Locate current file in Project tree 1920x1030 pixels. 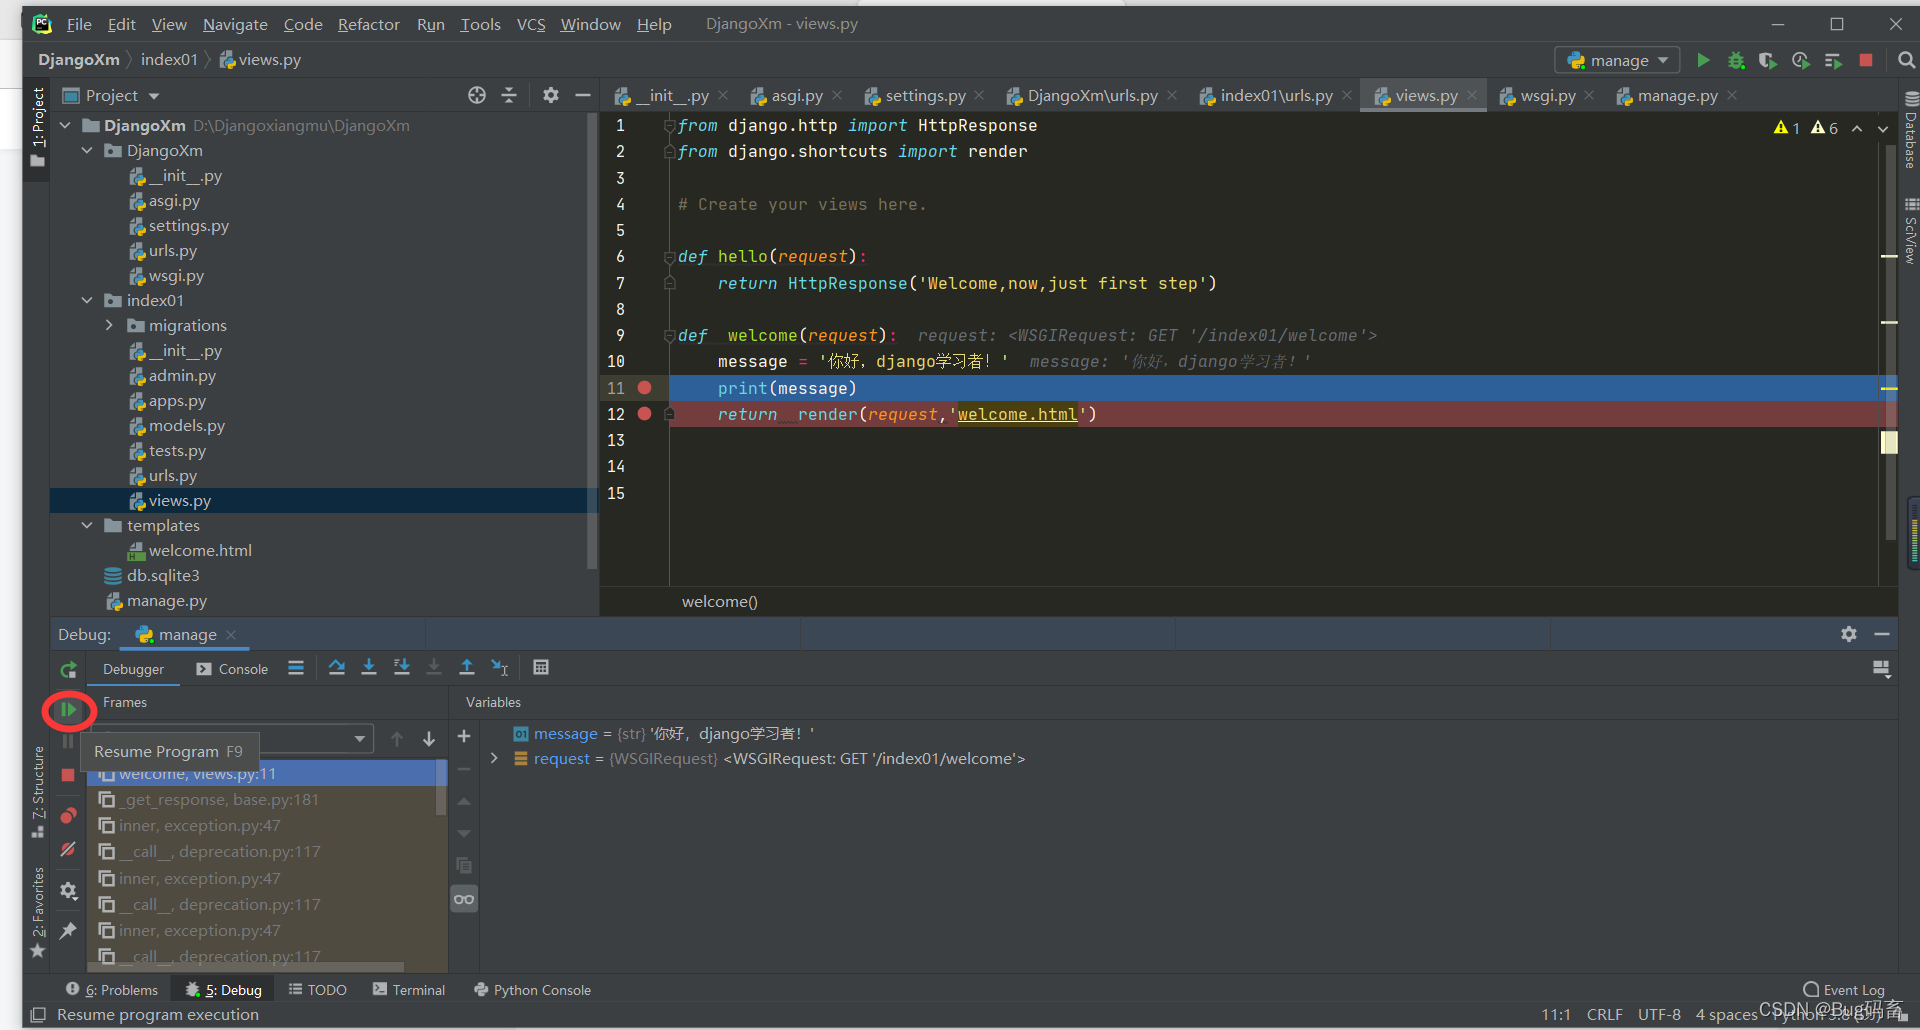click(x=477, y=95)
